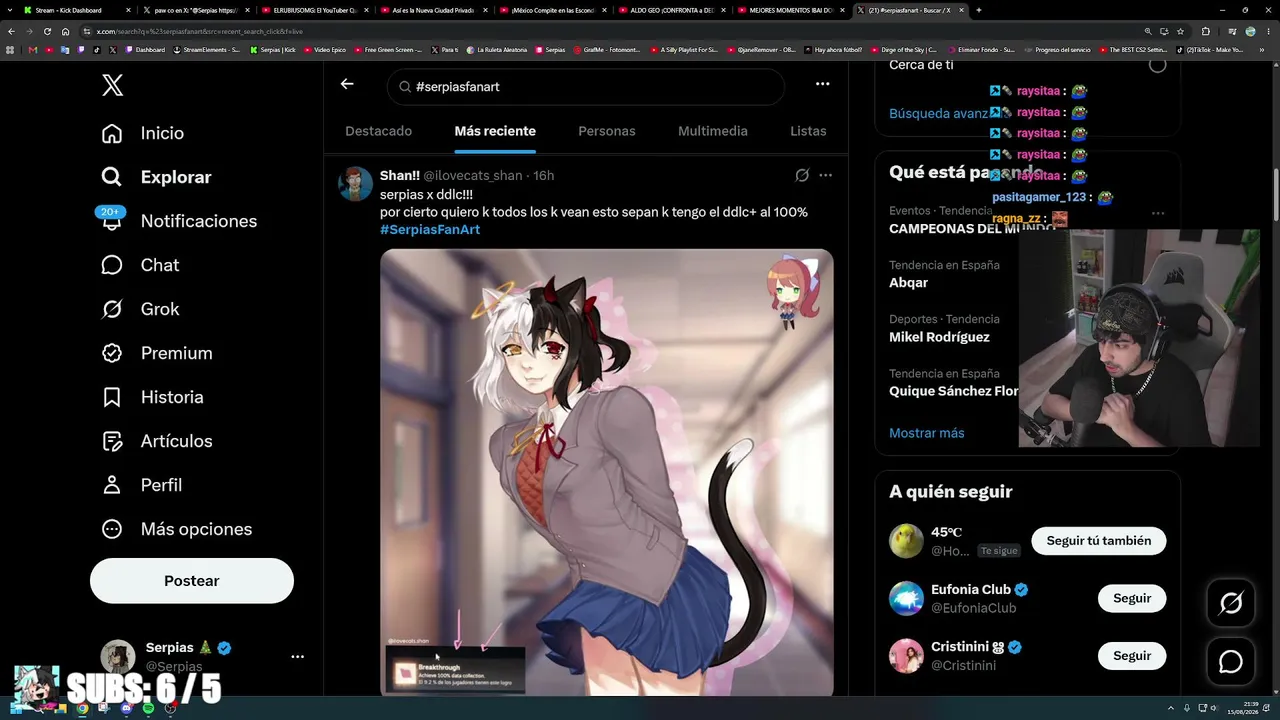Select the Más reciente tab
The image size is (1280, 720).
495,131
